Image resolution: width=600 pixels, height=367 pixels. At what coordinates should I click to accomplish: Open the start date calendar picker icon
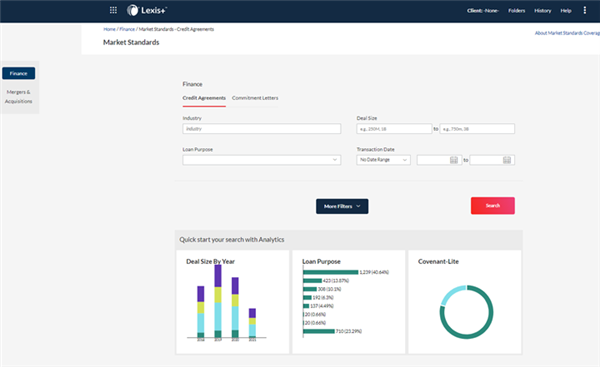(454, 160)
